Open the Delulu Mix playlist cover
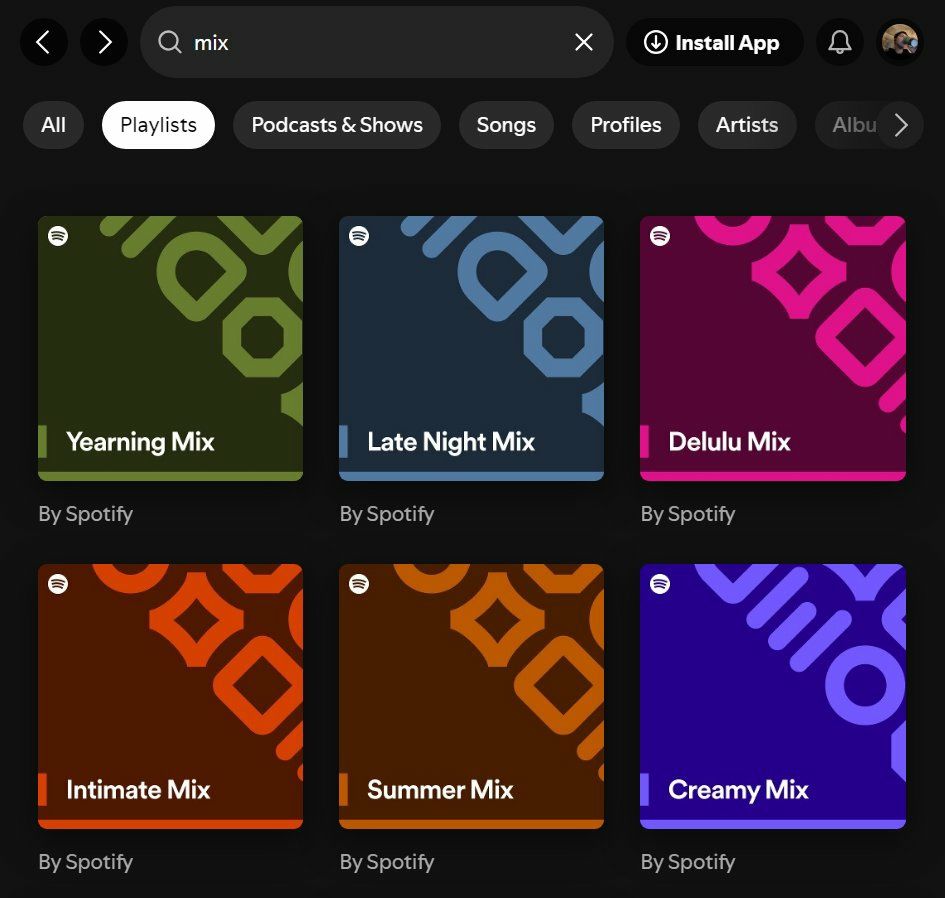Screen dimensions: 945x898 coord(773,348)
